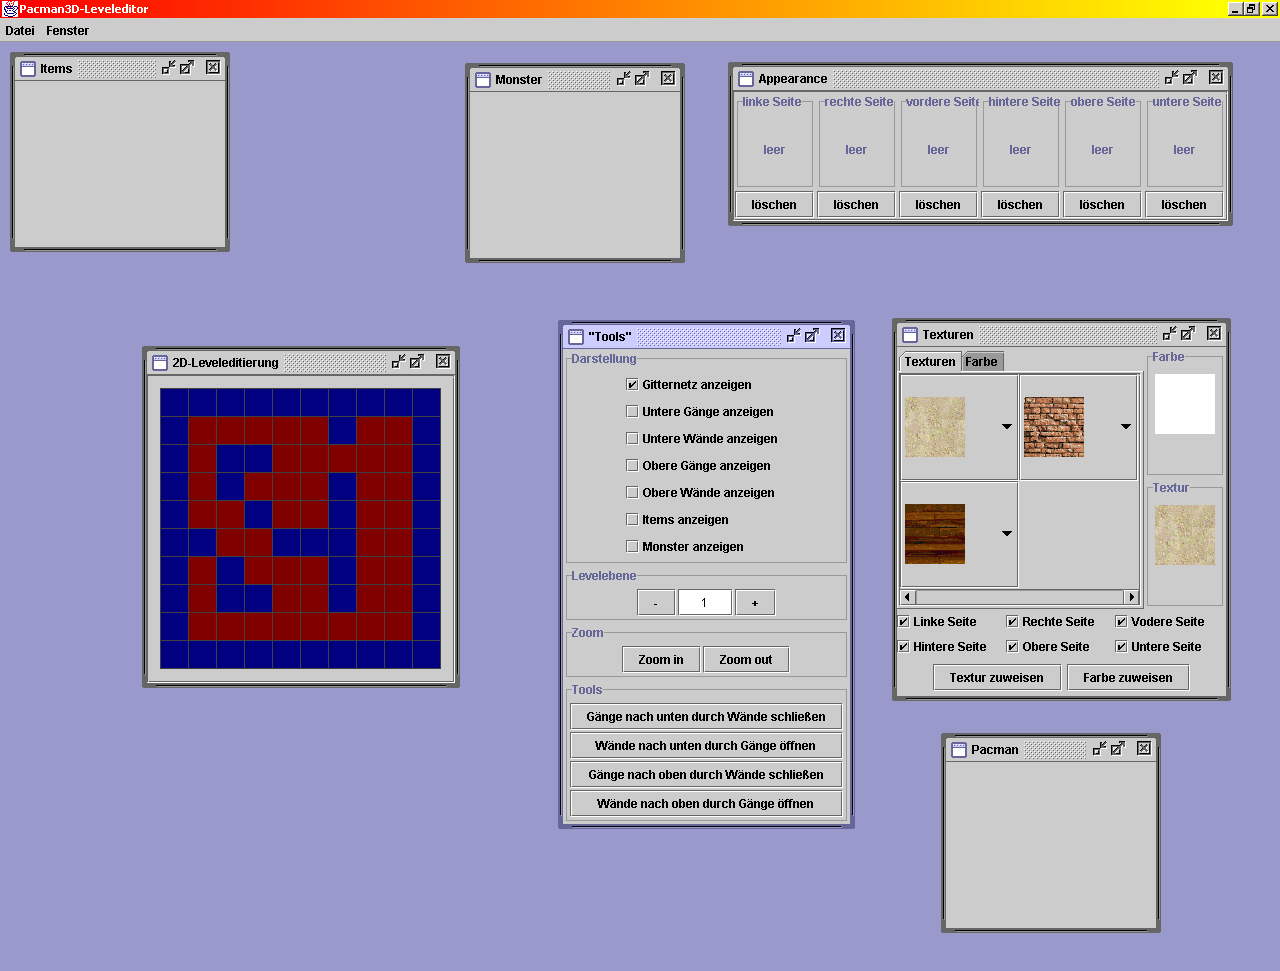Iconify the 2D-Leveleditierung window

(398, 362)
